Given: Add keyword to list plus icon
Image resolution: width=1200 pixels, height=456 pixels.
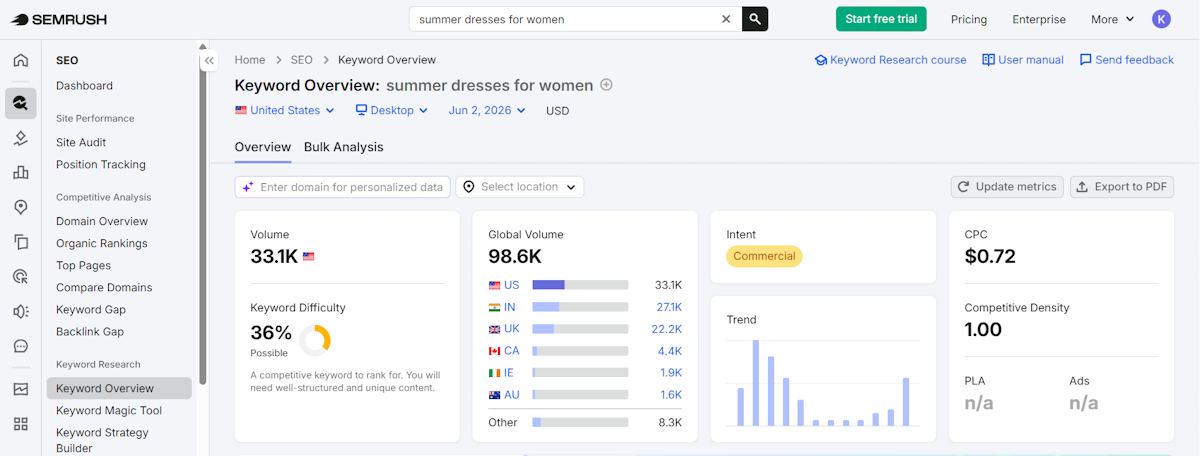Looking at the screenshot, I should click(606, 85).
